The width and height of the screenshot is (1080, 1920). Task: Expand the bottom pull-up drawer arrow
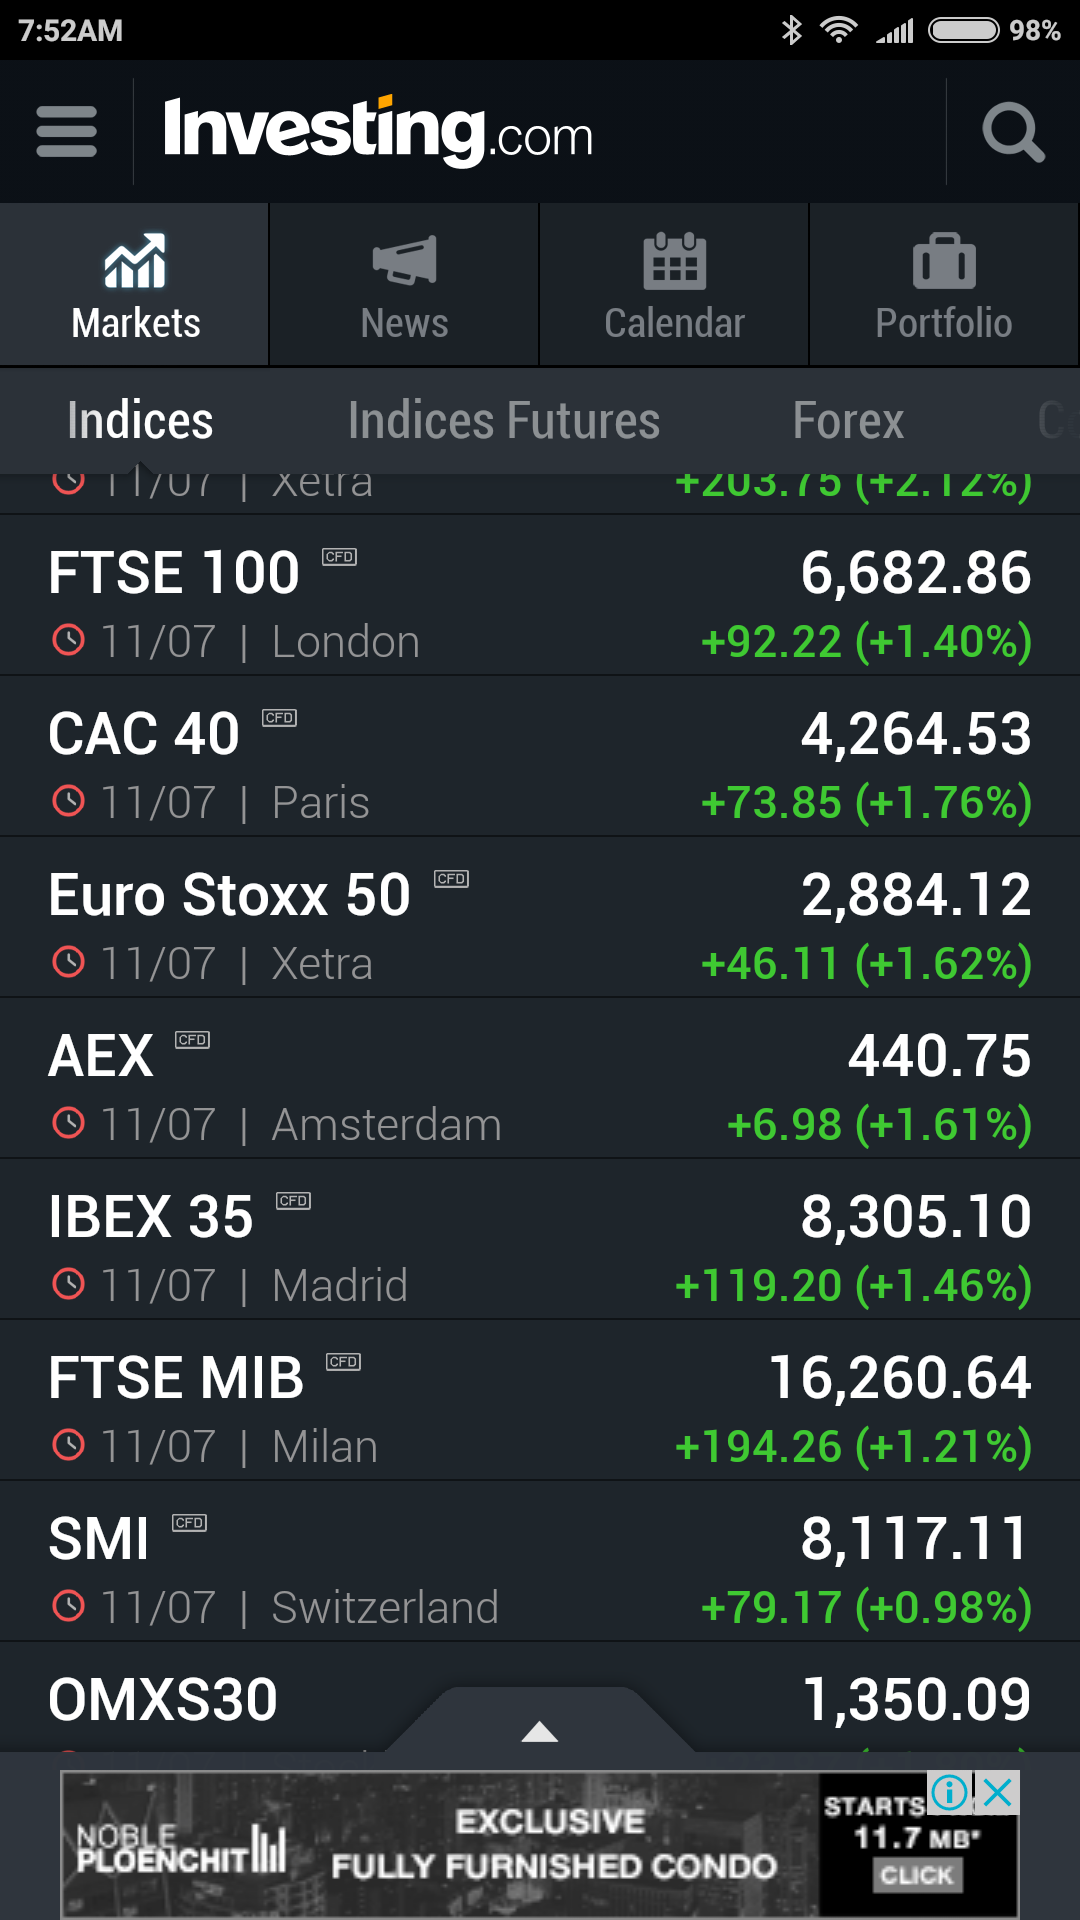[x=540, y=1730]
